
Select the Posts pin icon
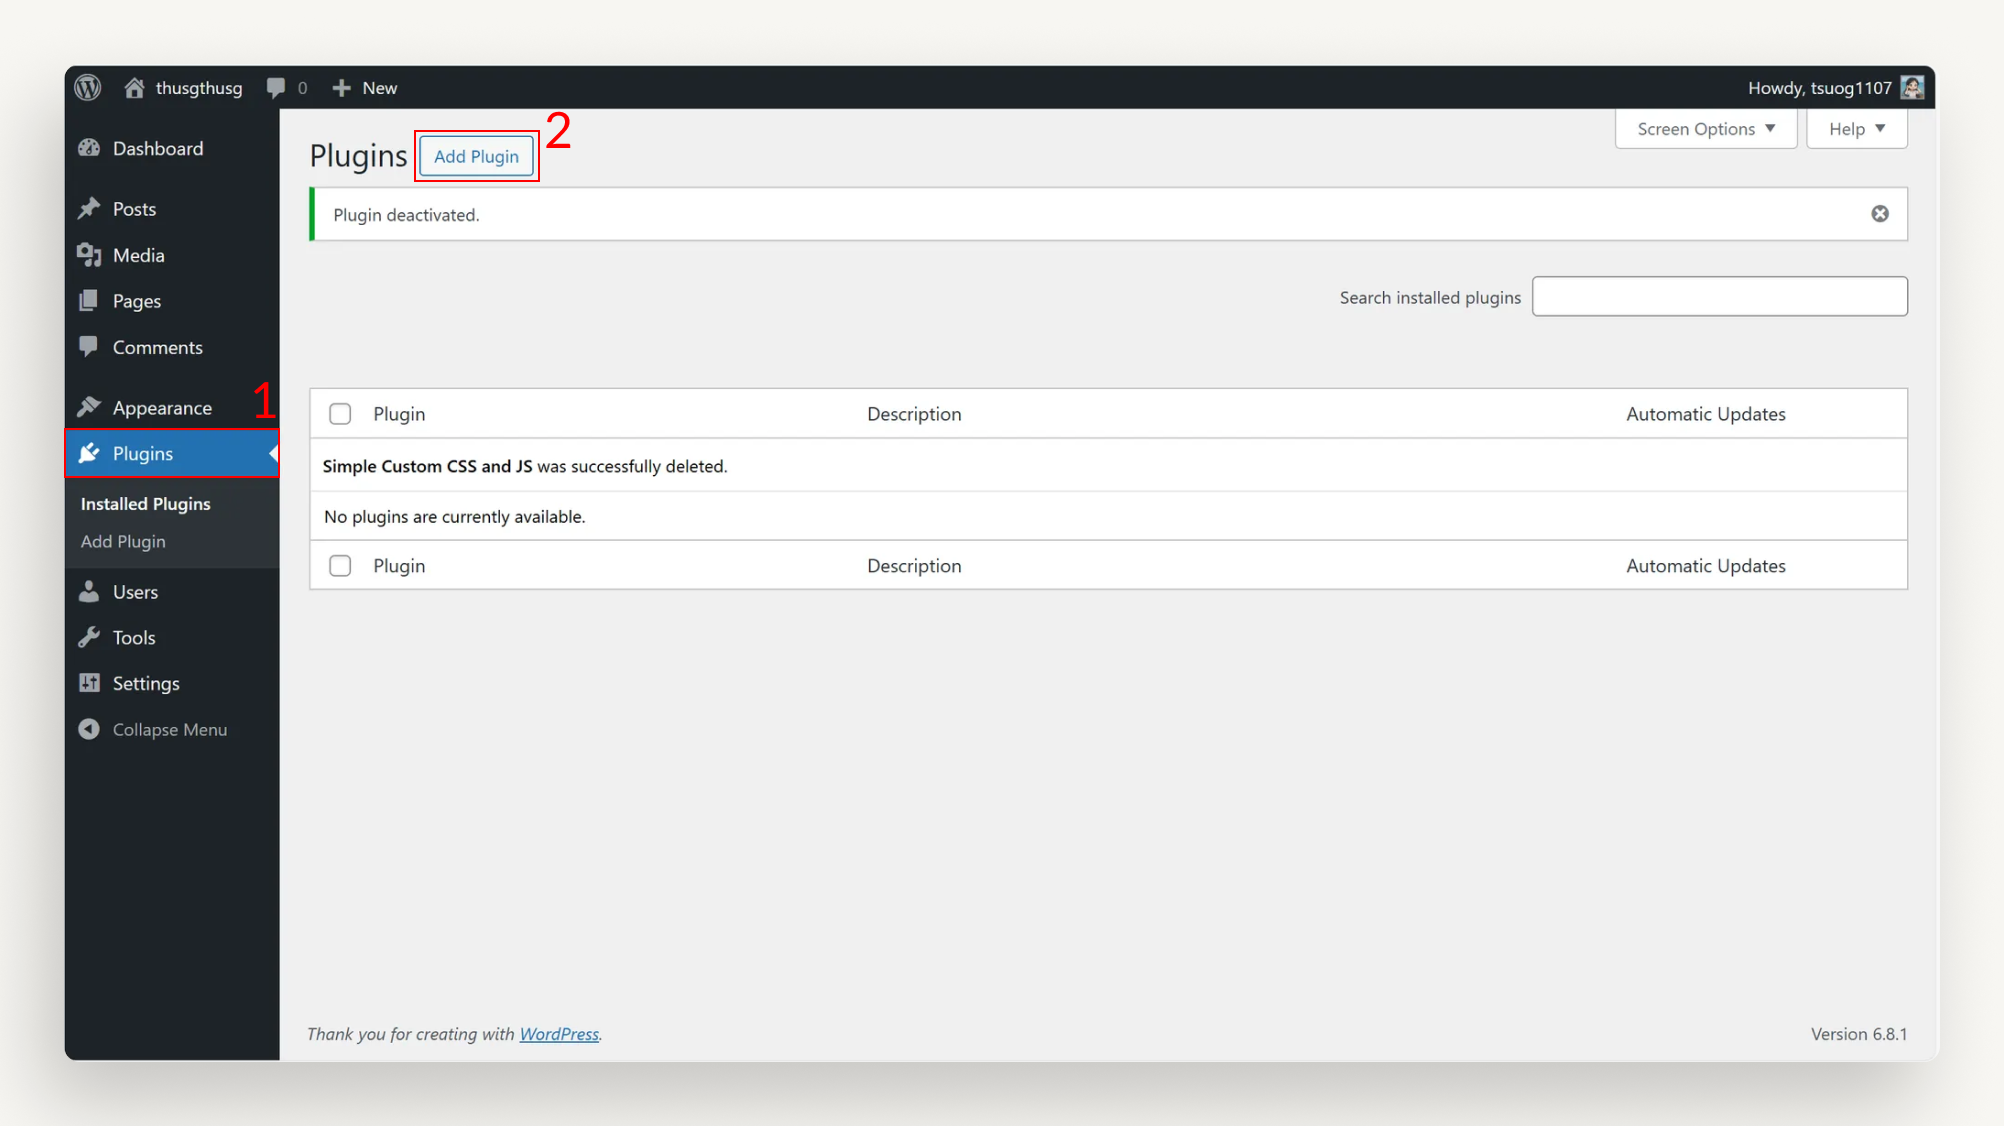coord(90,208)
